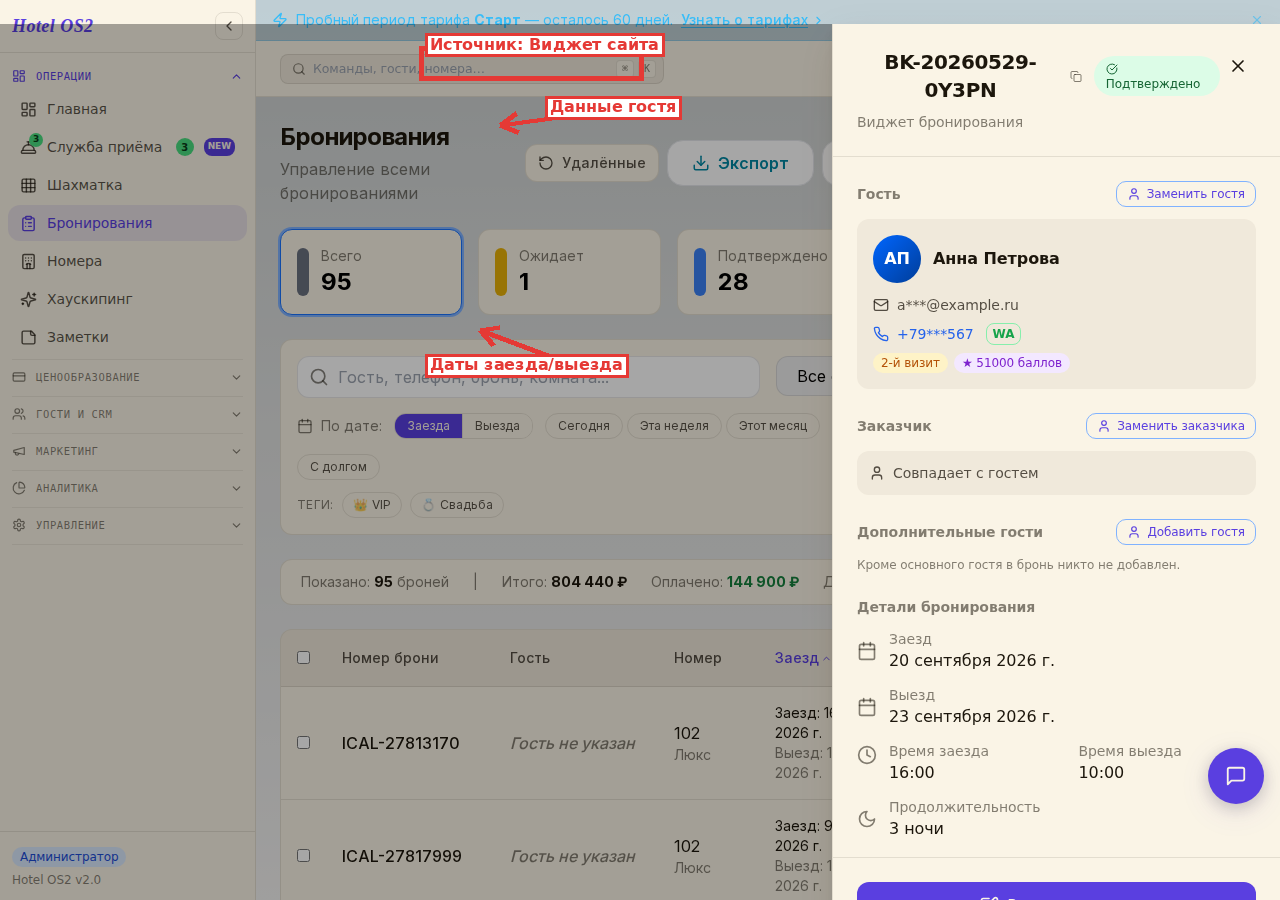1280x900 pixels.
Task: Select the Подтверждено 28 stat card
Action: pos(755,272)
